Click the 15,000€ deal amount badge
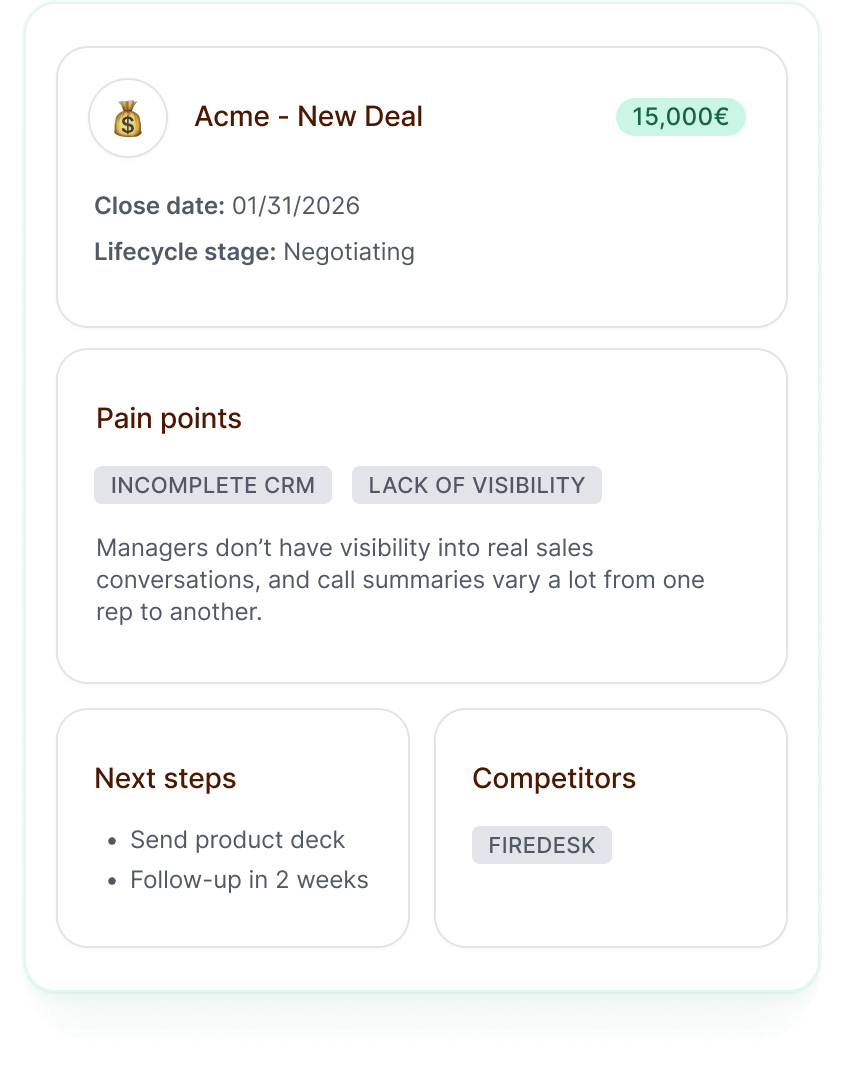Screen dimensions: 844x1080 (x=679, y=117)
